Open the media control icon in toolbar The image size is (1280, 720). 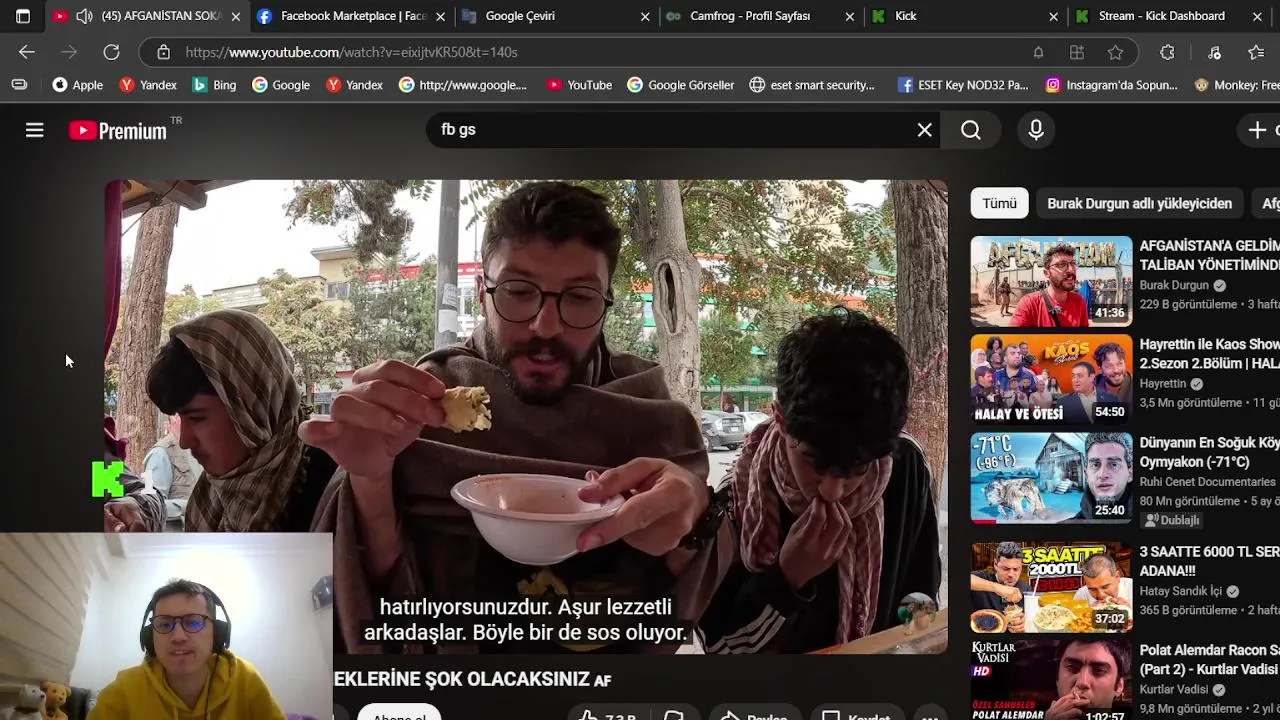point(1214,52)
